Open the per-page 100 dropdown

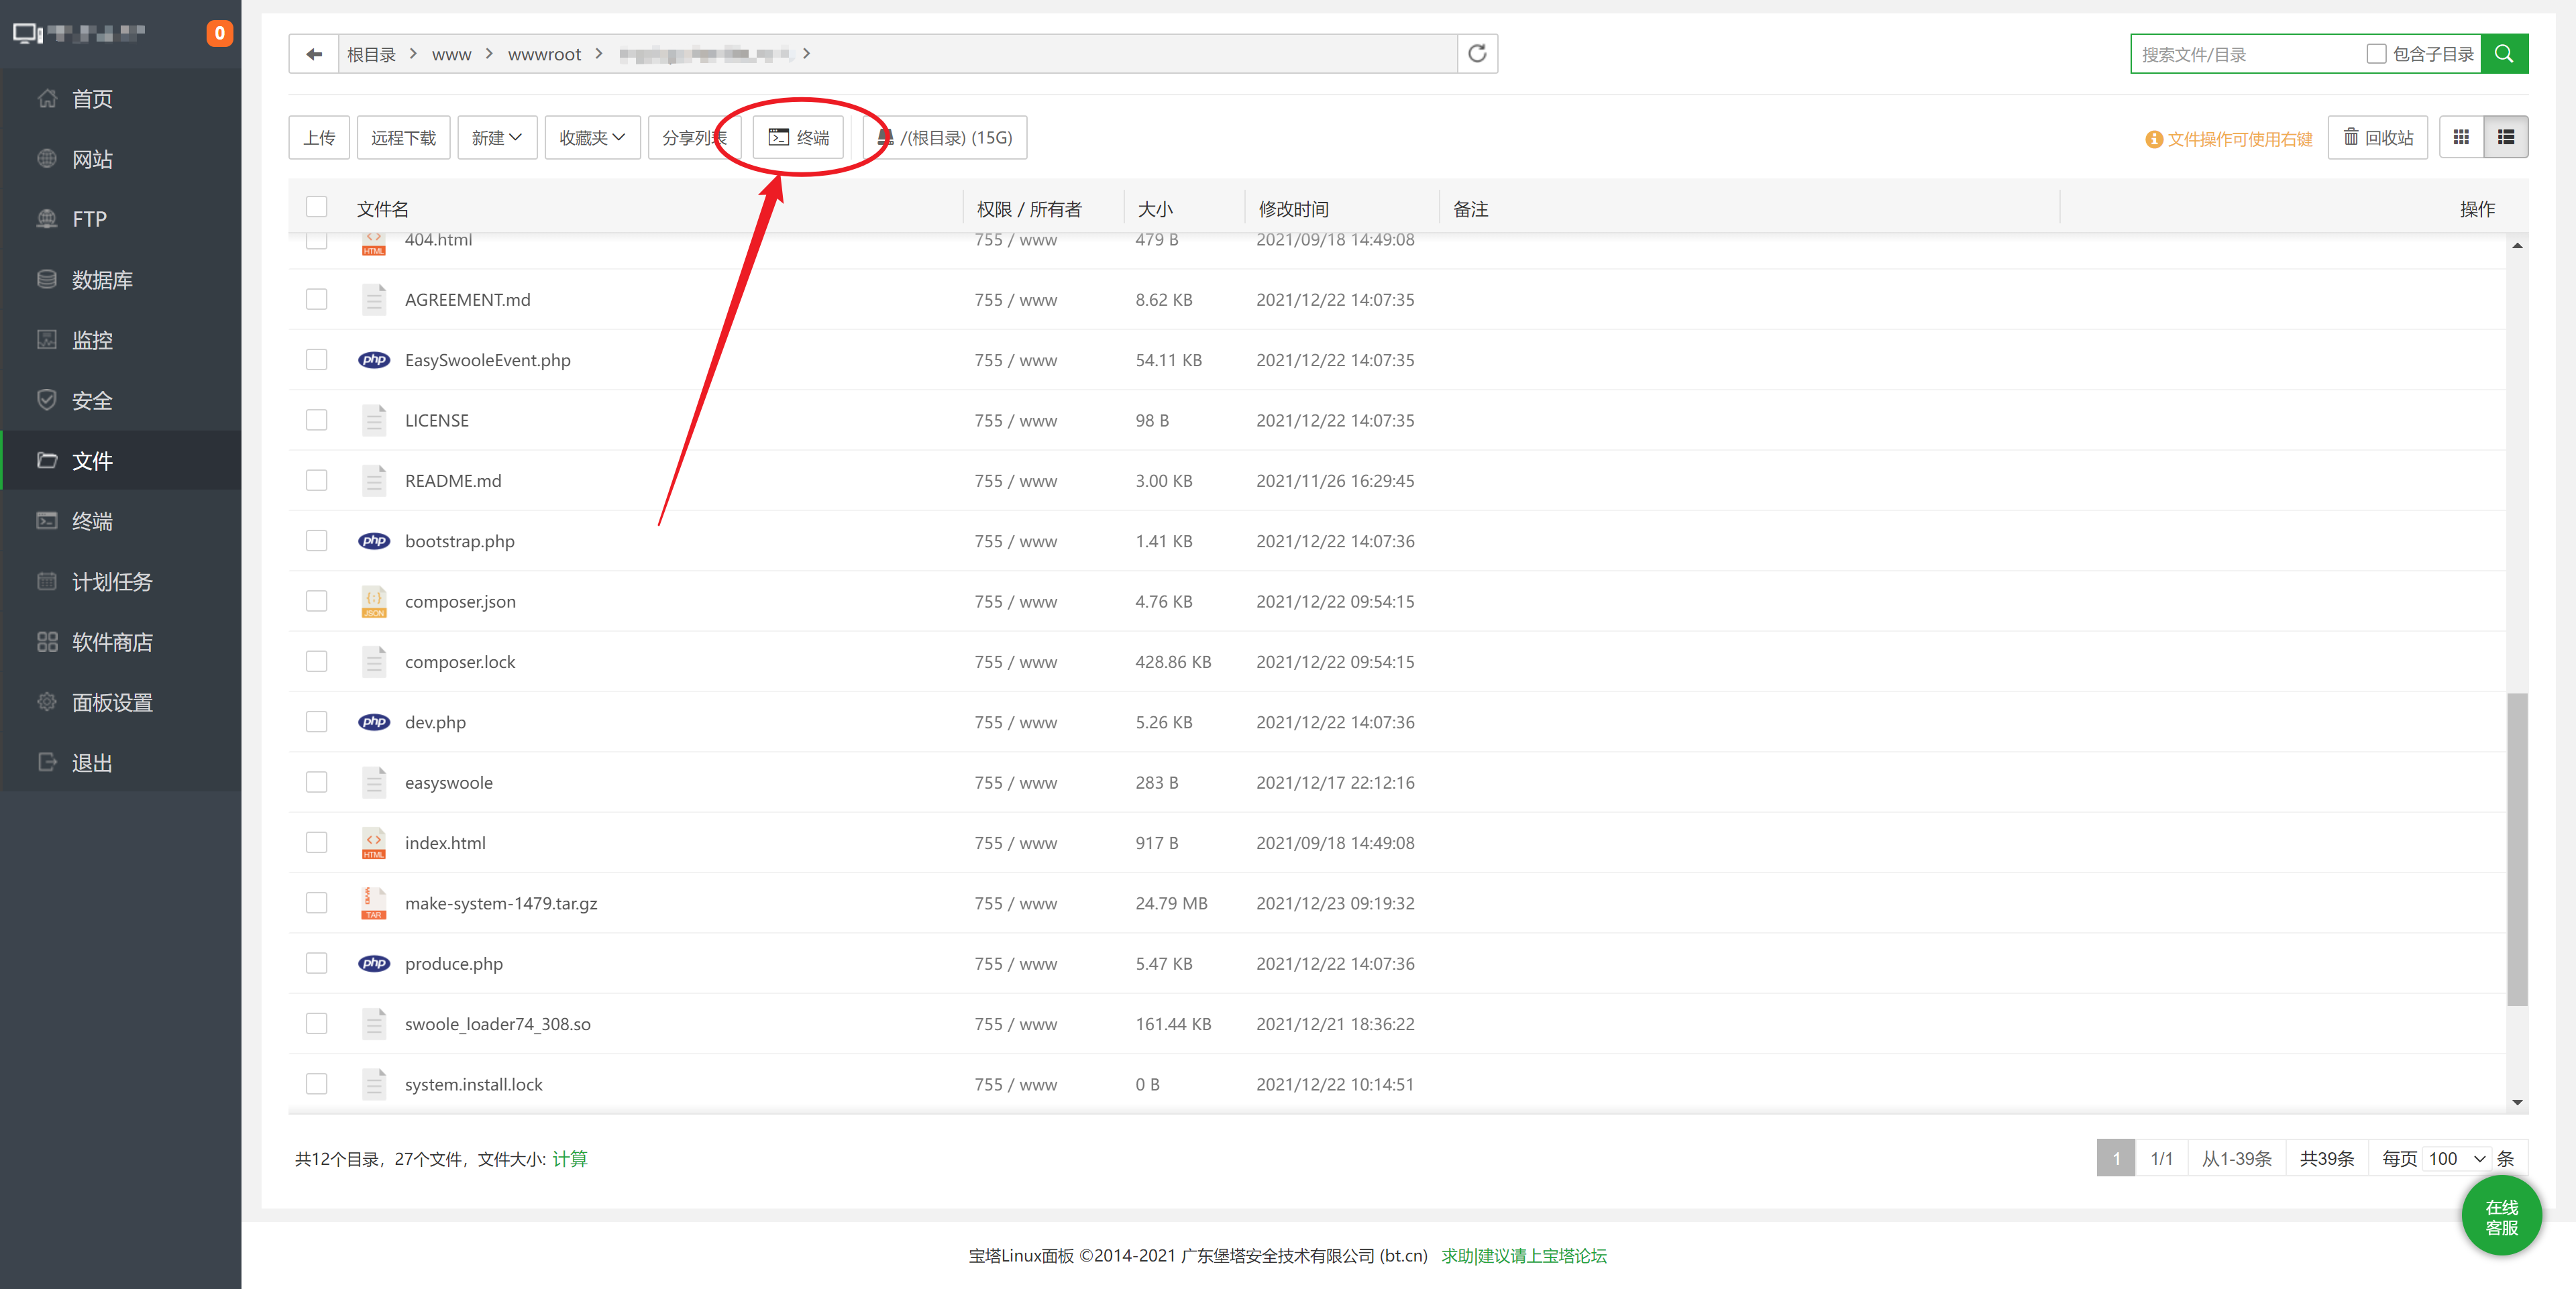pos(2457,1158)
